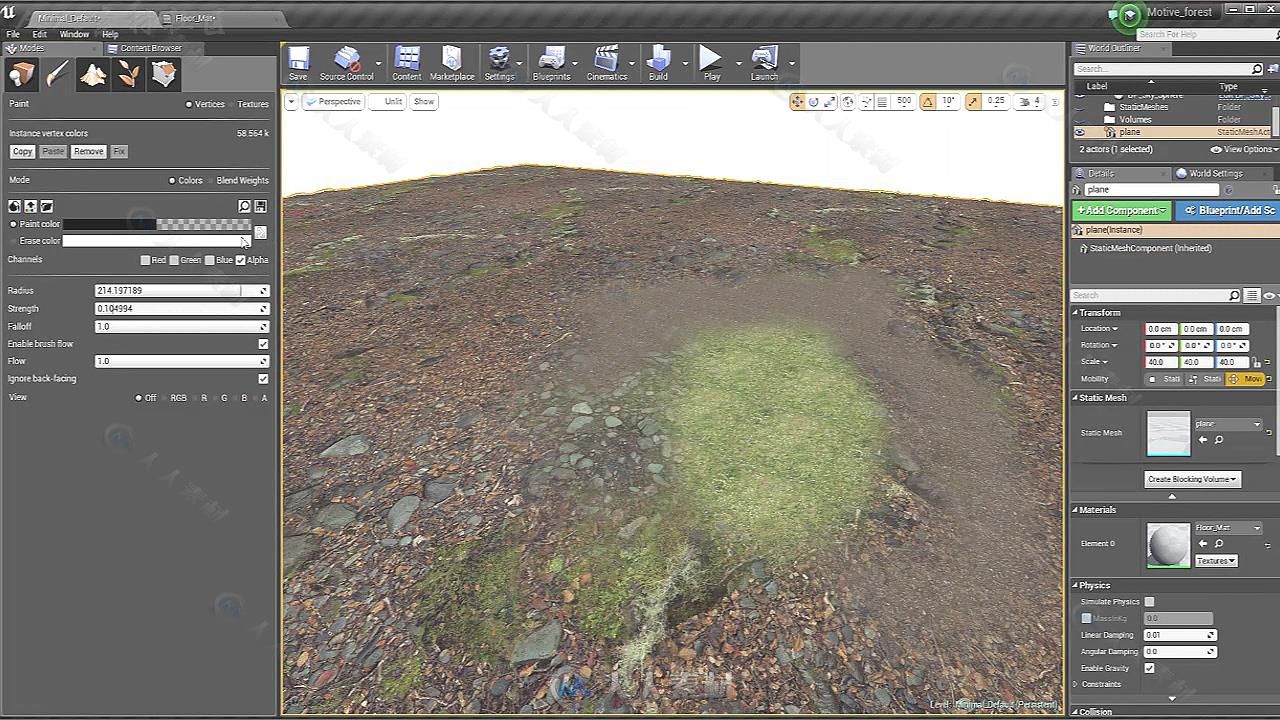Toggle world/local coordinate globe icon
The width and height of the screenshot is (1280, 720).
coord(848,102)
